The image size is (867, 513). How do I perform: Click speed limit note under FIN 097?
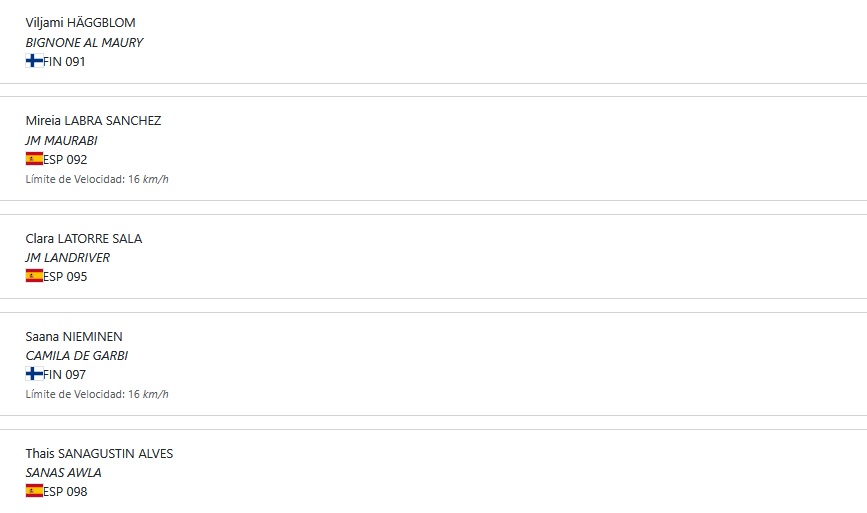[97, 394]
